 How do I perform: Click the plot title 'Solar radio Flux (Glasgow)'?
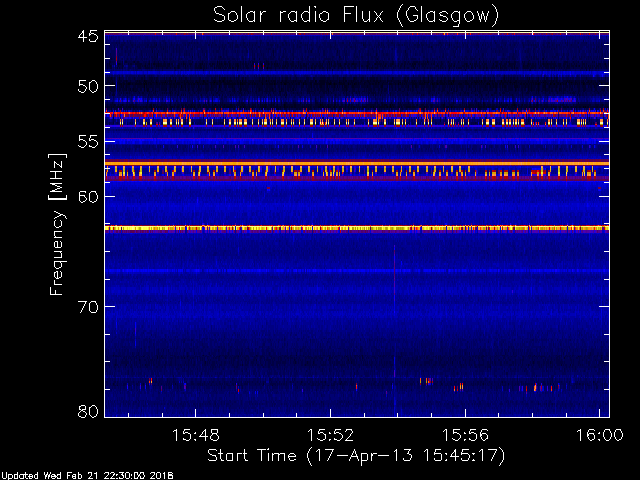click(x=356, y=16)
